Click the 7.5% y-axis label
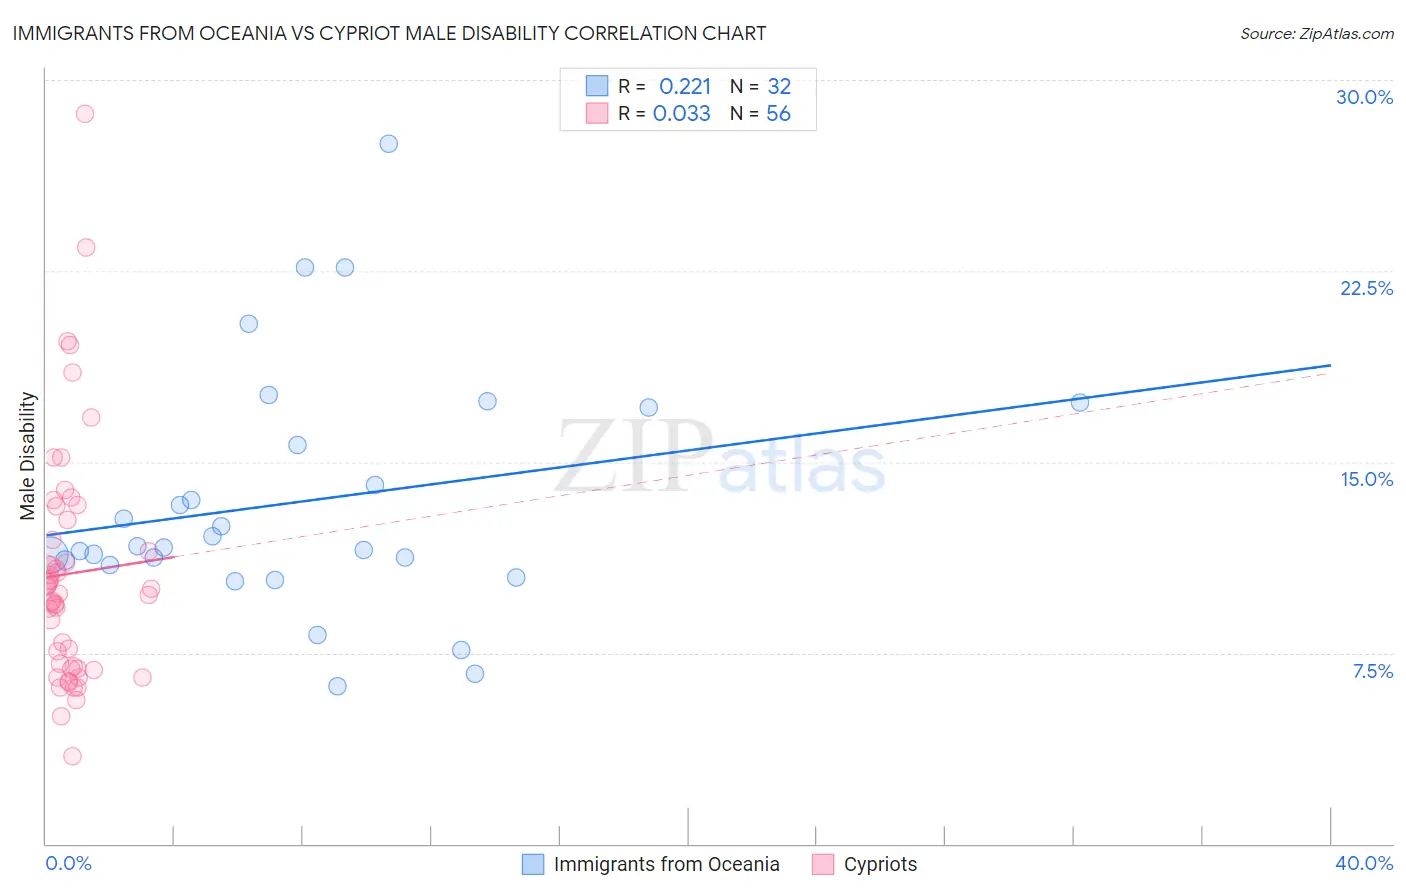 click(x=1373, y=671)
